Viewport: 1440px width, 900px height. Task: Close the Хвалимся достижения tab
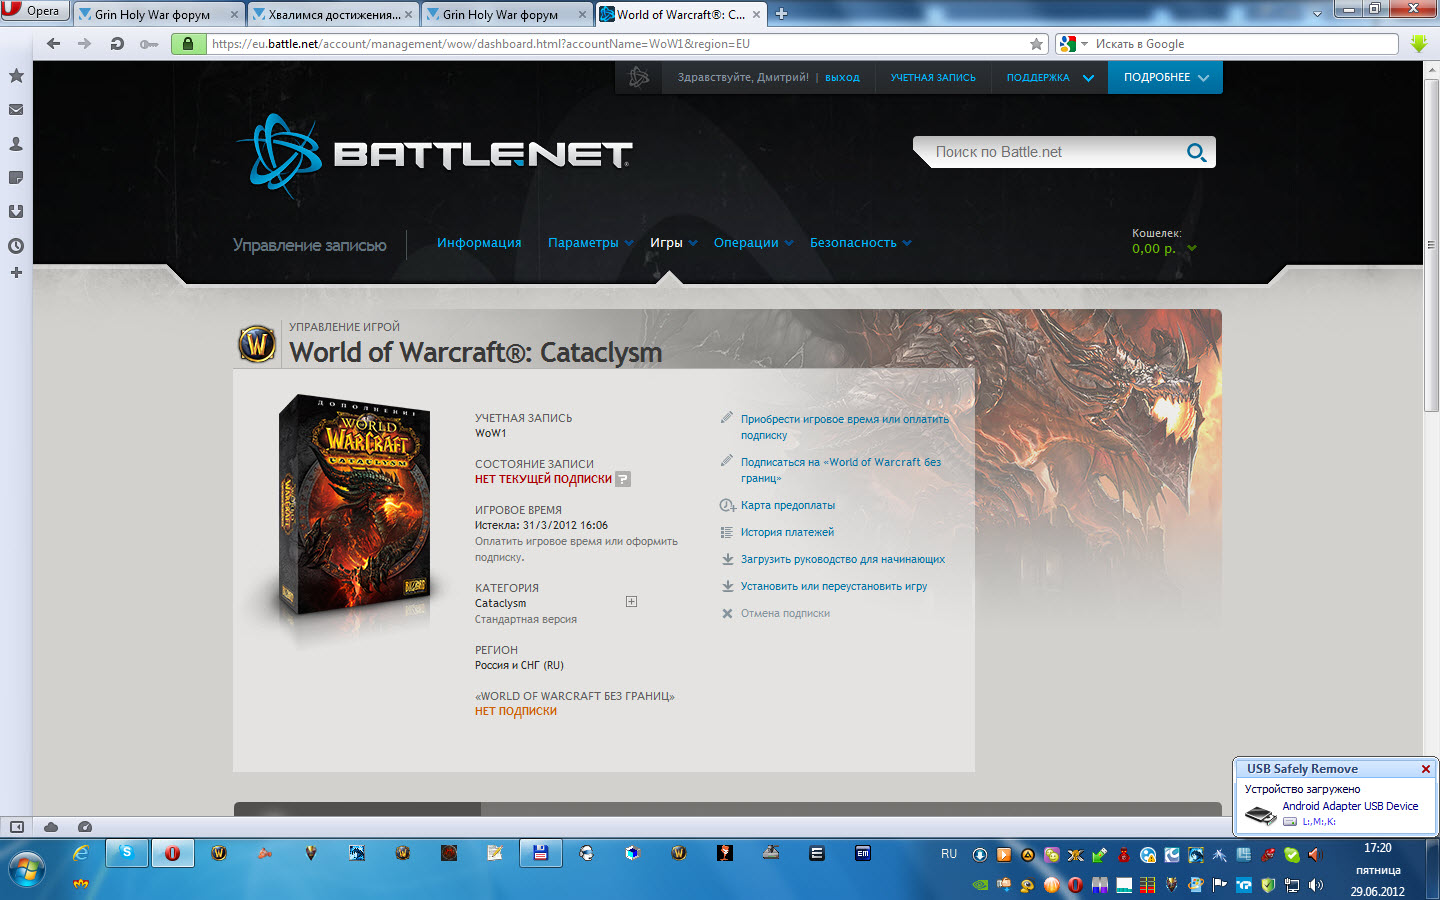tap(408, 14)
